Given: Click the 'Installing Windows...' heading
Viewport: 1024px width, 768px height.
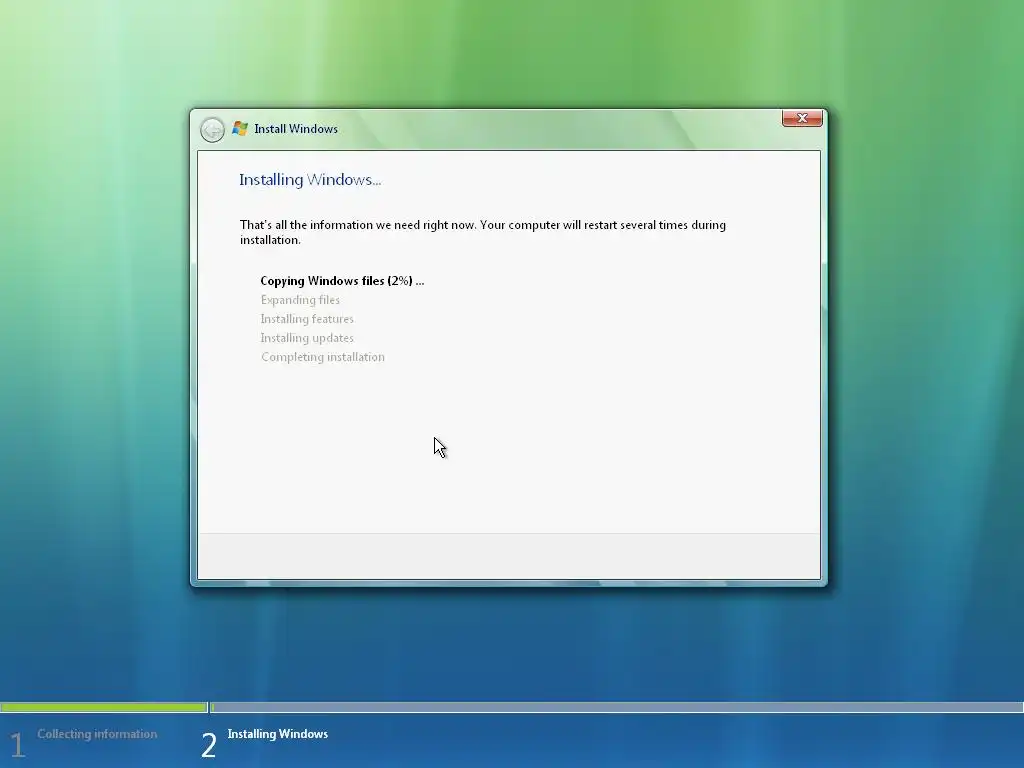Looking at the screenshot, I should click(310, 180).
